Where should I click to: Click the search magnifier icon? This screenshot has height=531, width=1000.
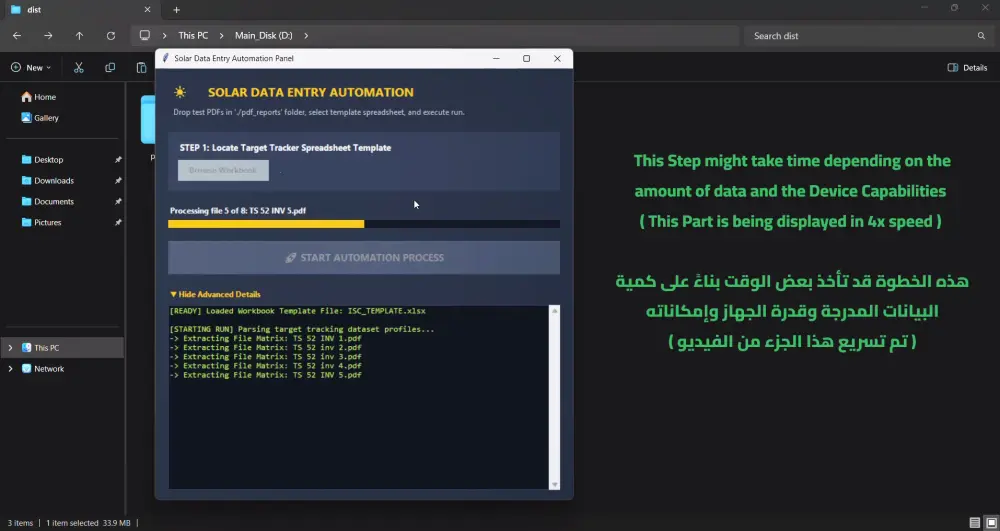coord(981,36)
